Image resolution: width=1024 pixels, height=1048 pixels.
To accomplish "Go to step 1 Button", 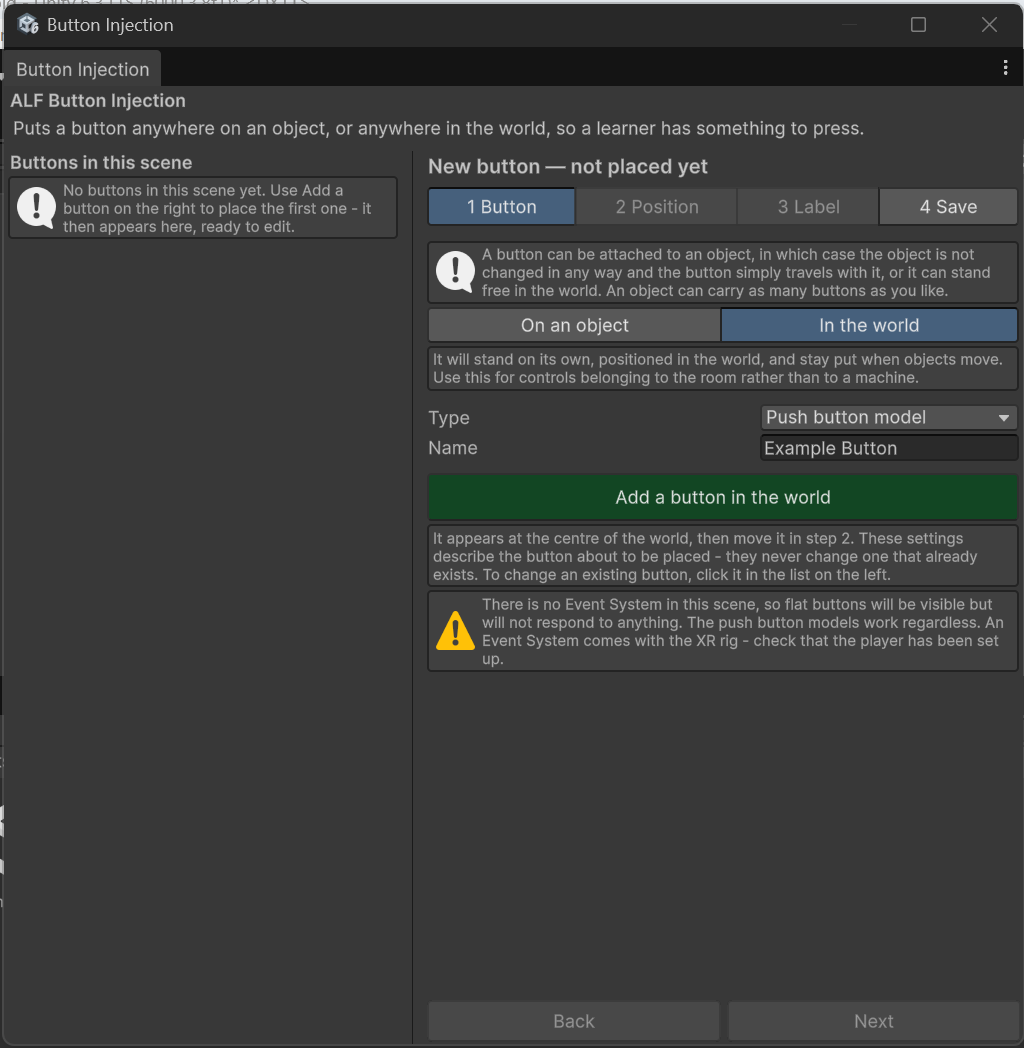I will click(501, 207).
